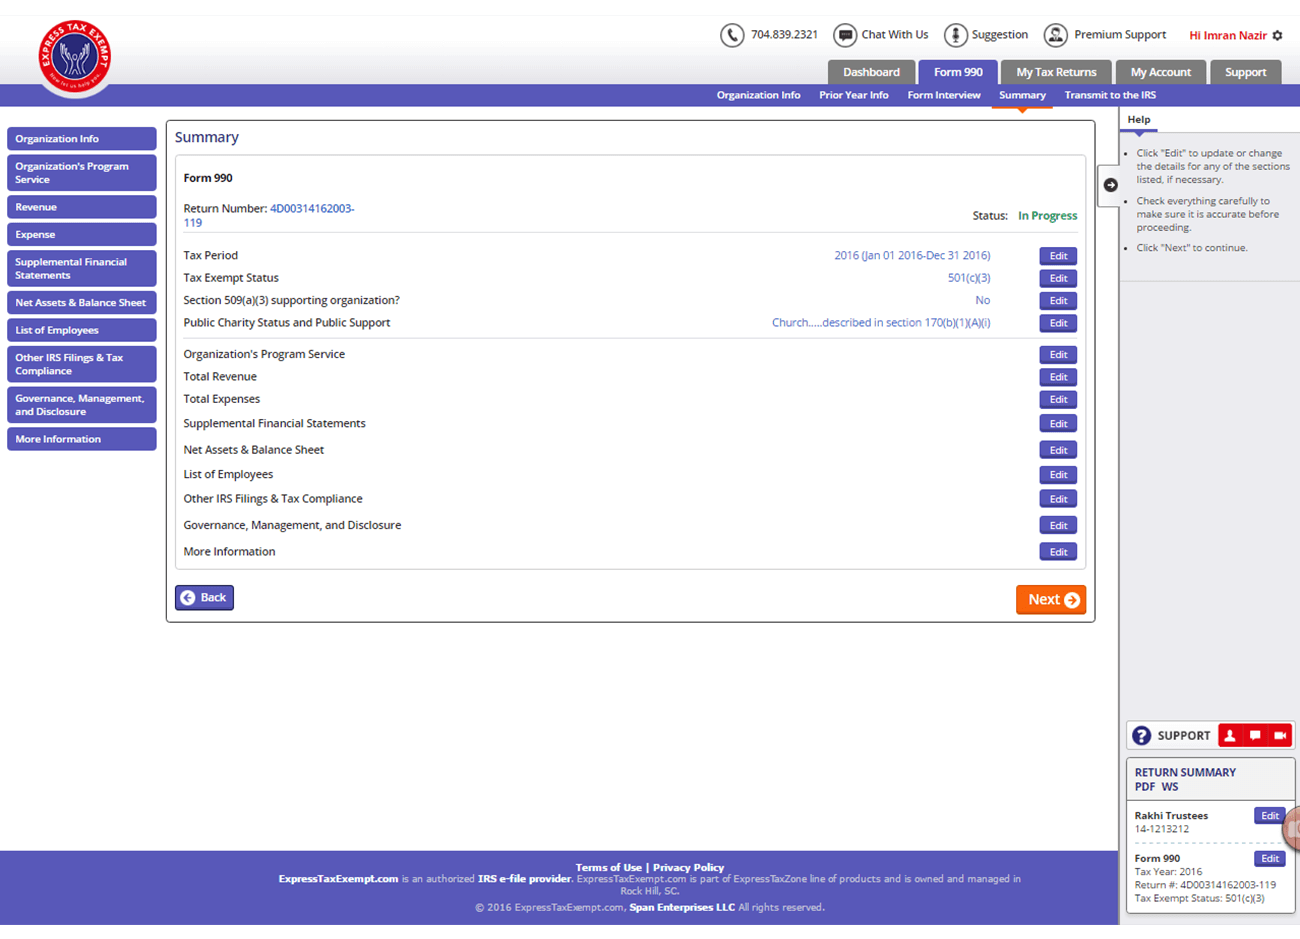This screenshot has width=1300, height=939.
Task: Click the red support chat bubble icon
Action: click(x=1255, y=736)
